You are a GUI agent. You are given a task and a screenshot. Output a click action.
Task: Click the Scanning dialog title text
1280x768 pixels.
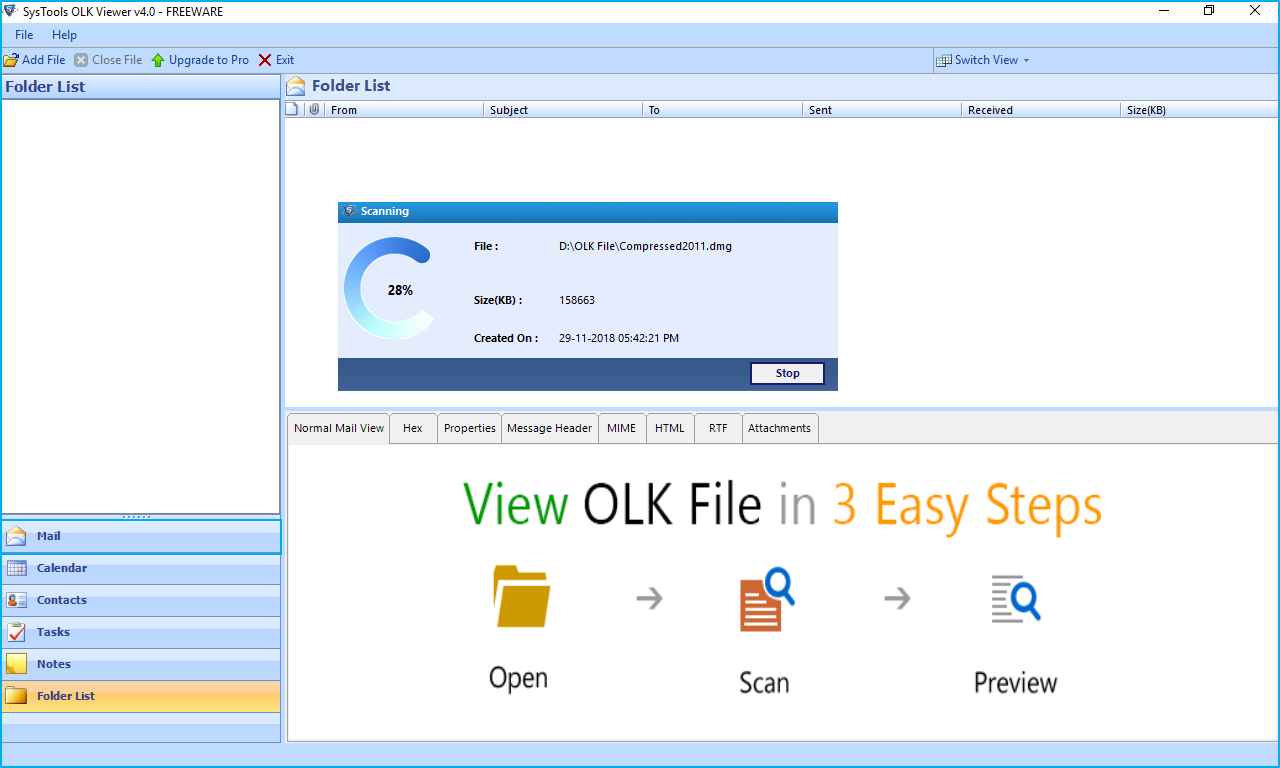(x=385, y=211)
